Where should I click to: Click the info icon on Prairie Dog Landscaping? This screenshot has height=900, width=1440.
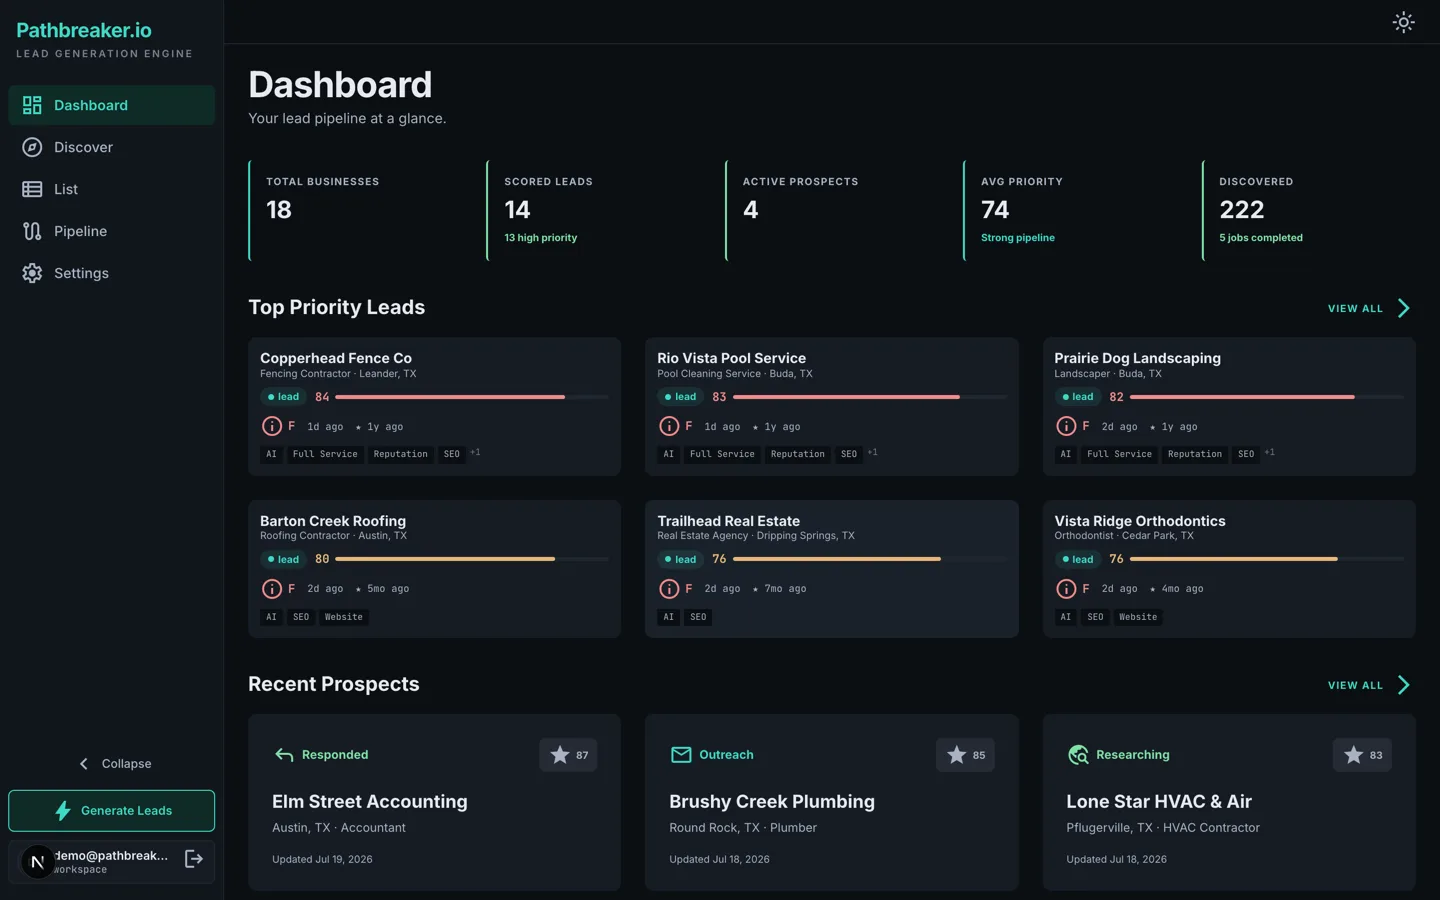coord(1066,426)
